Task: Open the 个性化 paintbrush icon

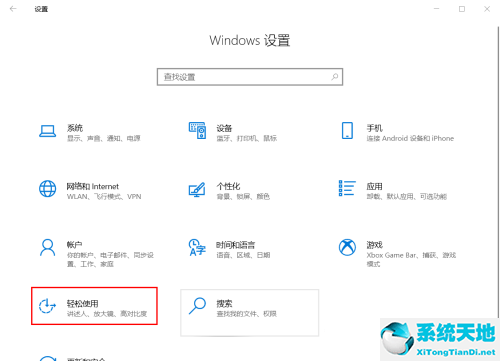Action: [x=197, y=189]
